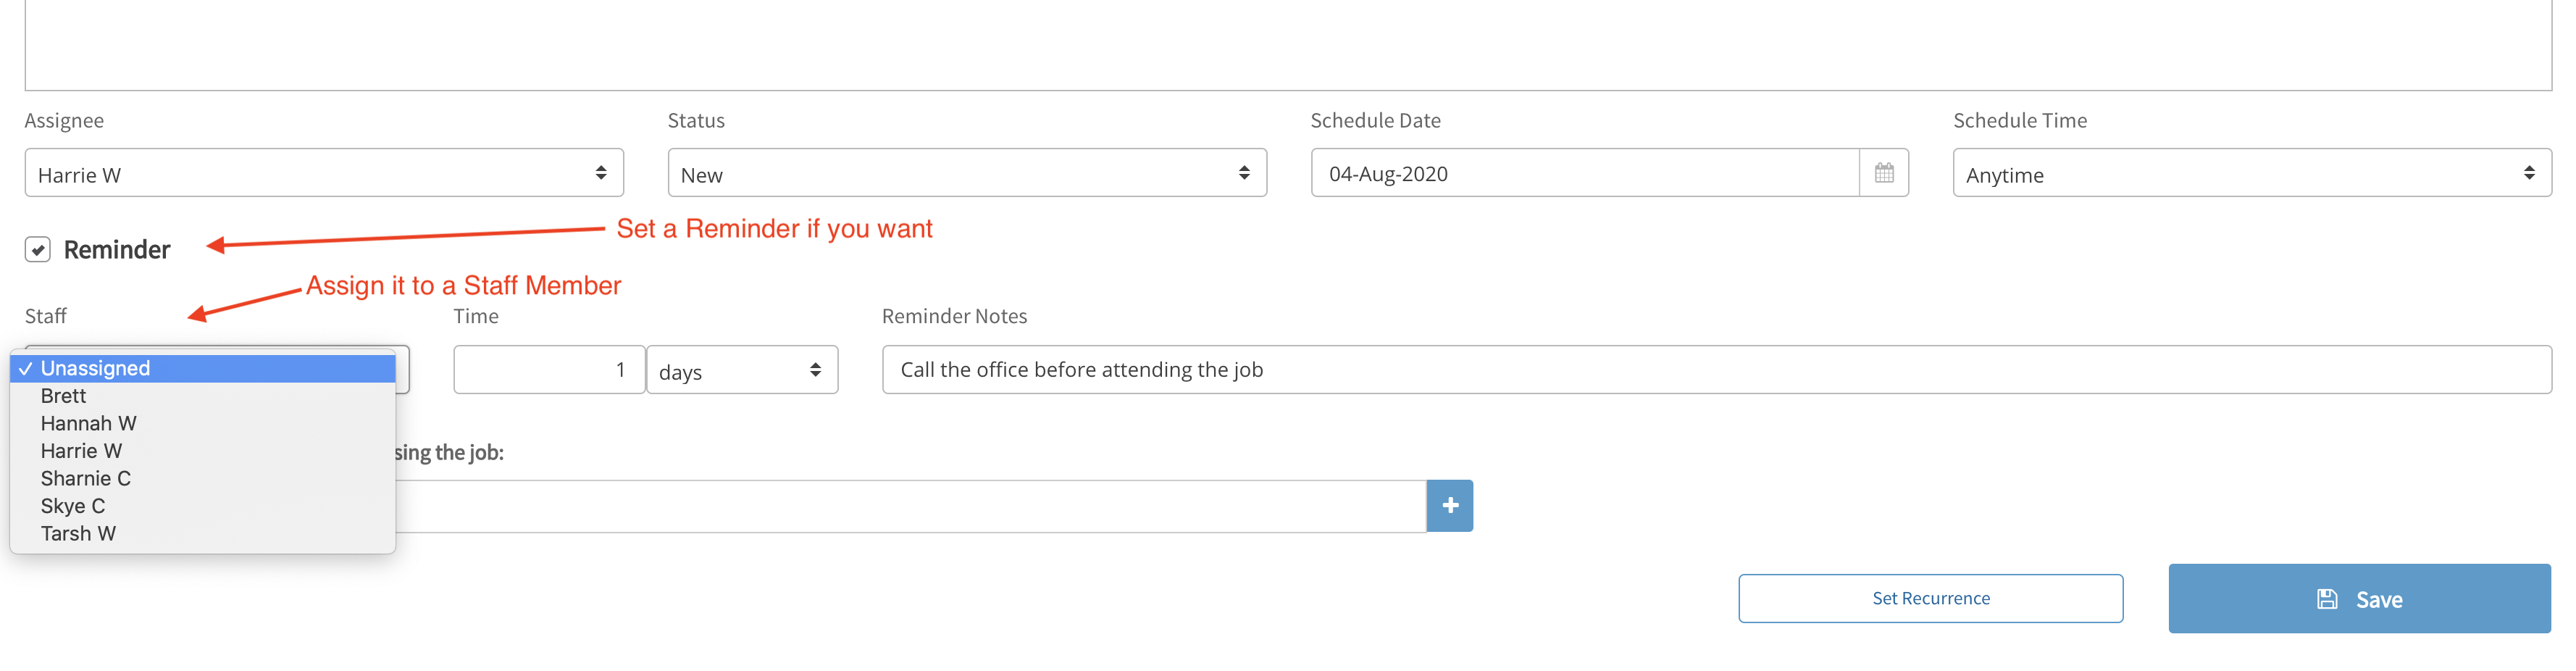Click the reminder Time number field
Screen dimensions: 2576x671
[549, 370]
